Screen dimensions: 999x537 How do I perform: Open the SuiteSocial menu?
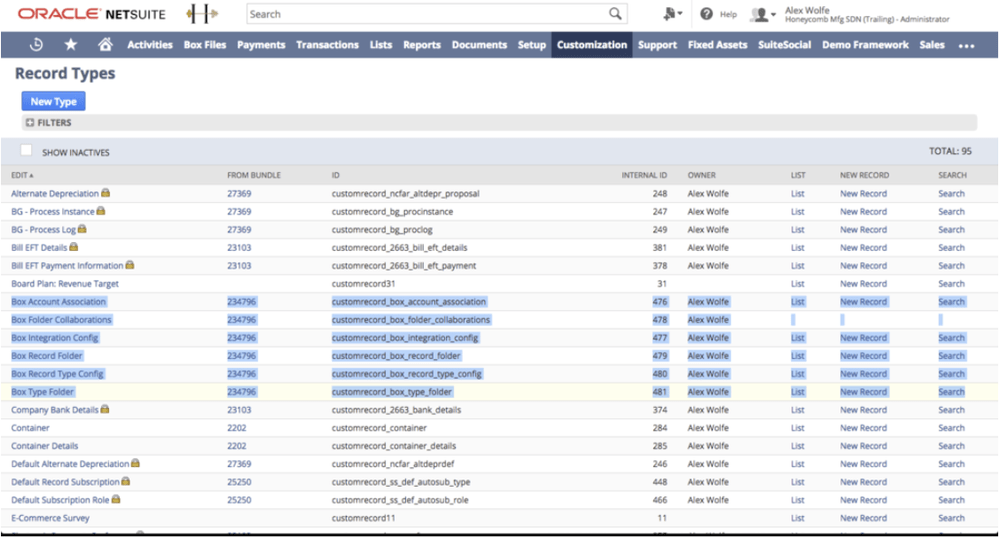pyautogui.click(x=784, y=45)
